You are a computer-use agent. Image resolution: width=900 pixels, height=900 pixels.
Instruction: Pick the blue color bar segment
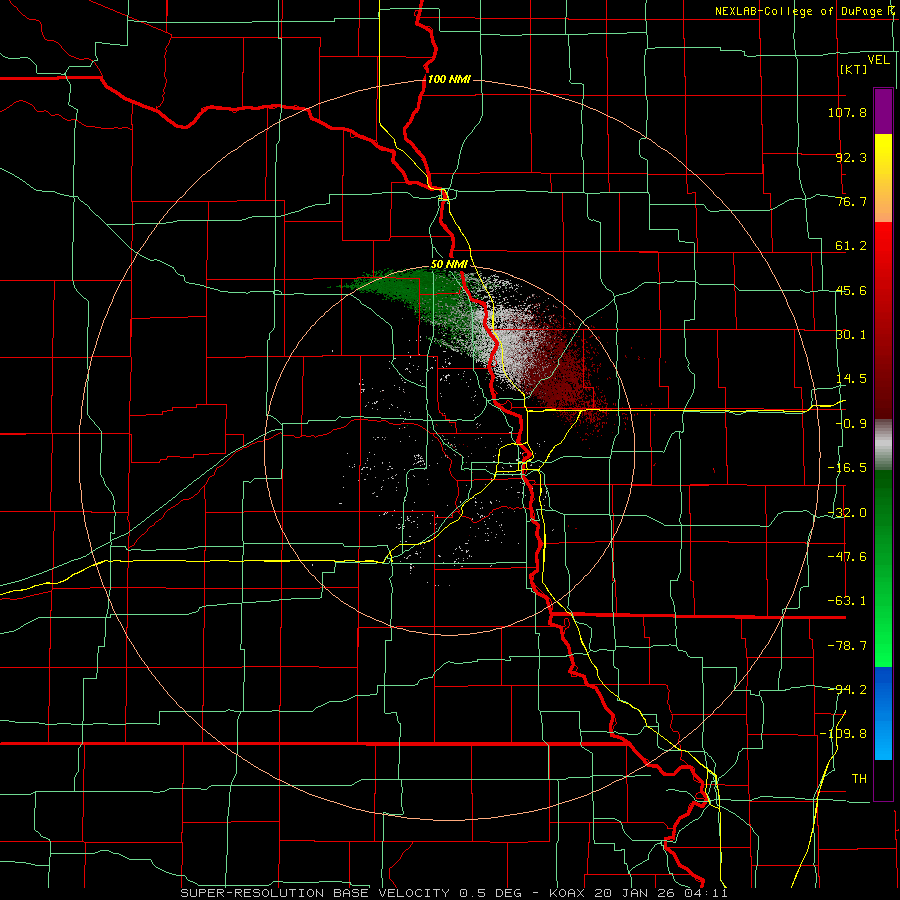point(883,713)
